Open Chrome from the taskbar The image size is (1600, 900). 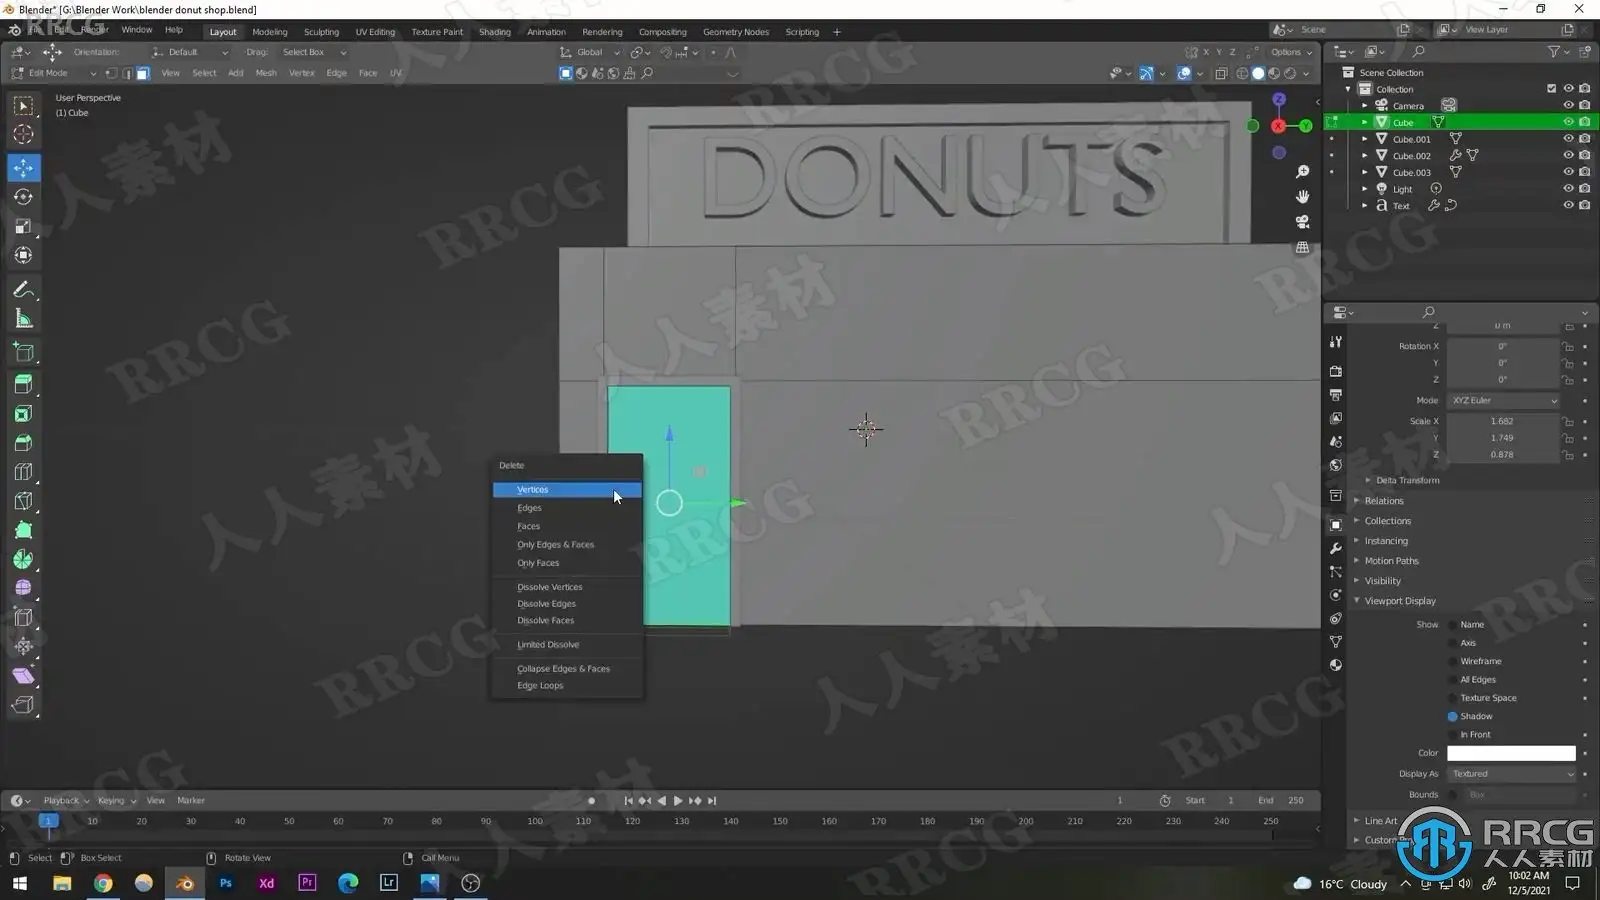pyautogui.click(x=103, y=883)
